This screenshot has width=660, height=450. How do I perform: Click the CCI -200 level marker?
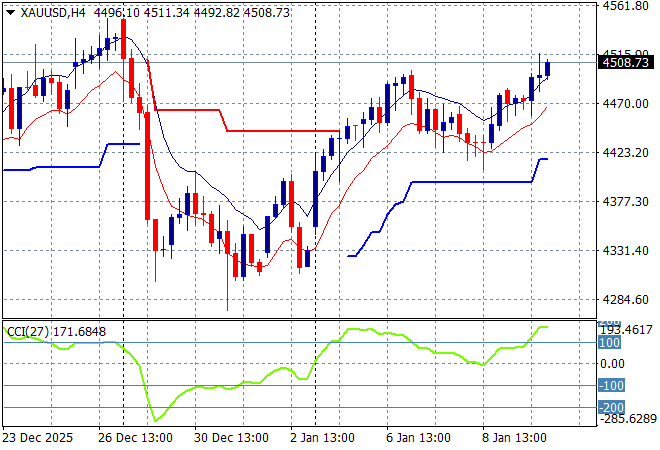[x=610, y=407]
